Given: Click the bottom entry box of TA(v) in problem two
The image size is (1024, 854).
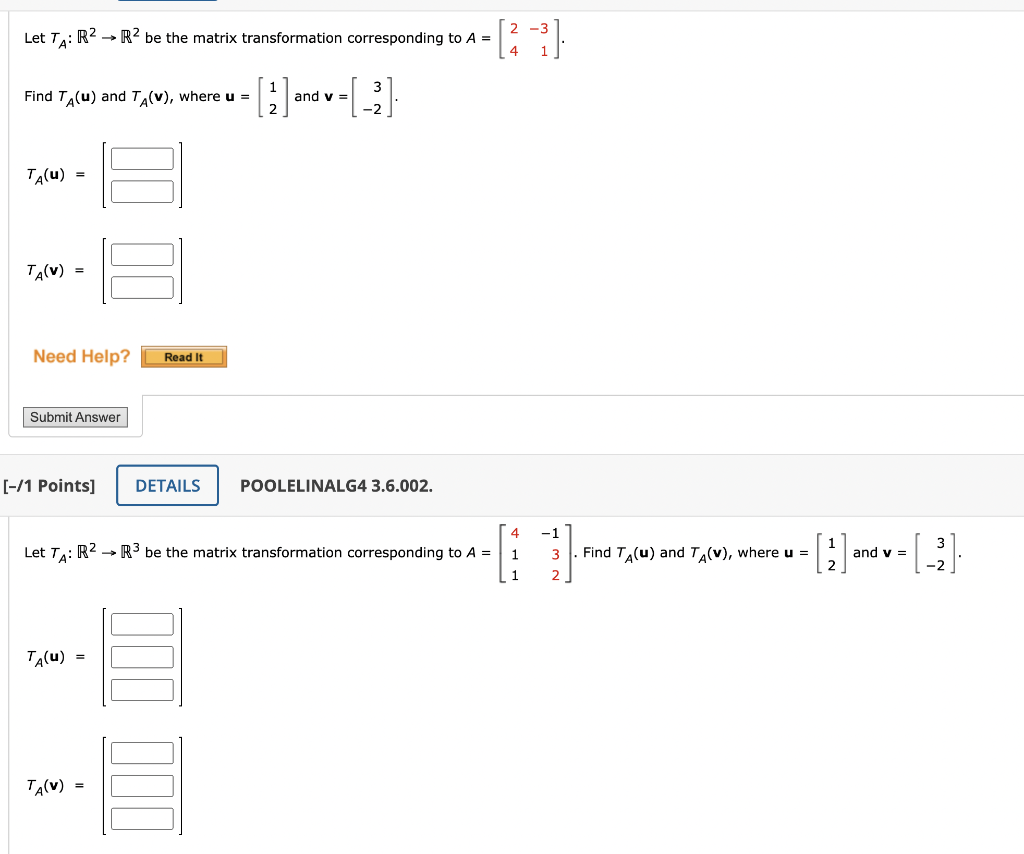Looking at the screenshot, I should click(x=142, y=818).
